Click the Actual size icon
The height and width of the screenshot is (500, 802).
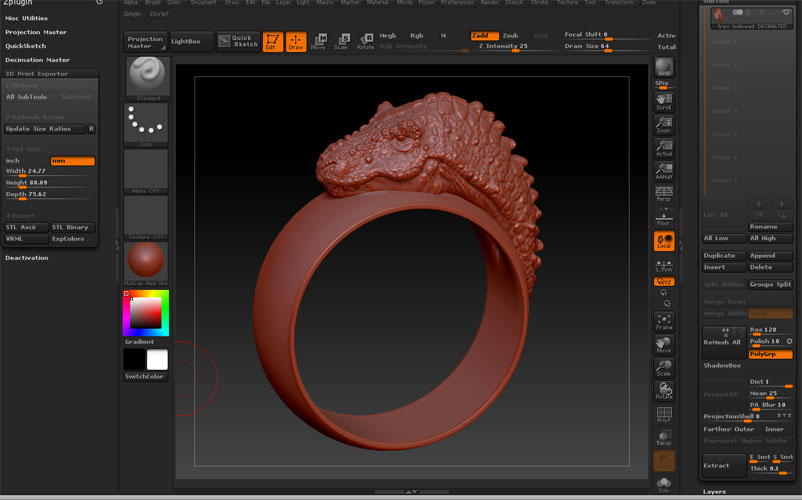664,148
